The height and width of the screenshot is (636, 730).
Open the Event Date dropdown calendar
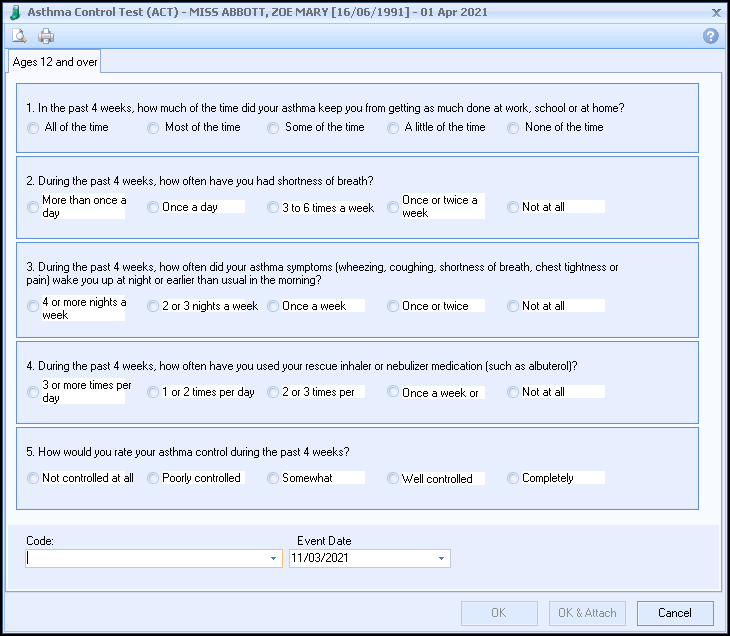(441, 558)
